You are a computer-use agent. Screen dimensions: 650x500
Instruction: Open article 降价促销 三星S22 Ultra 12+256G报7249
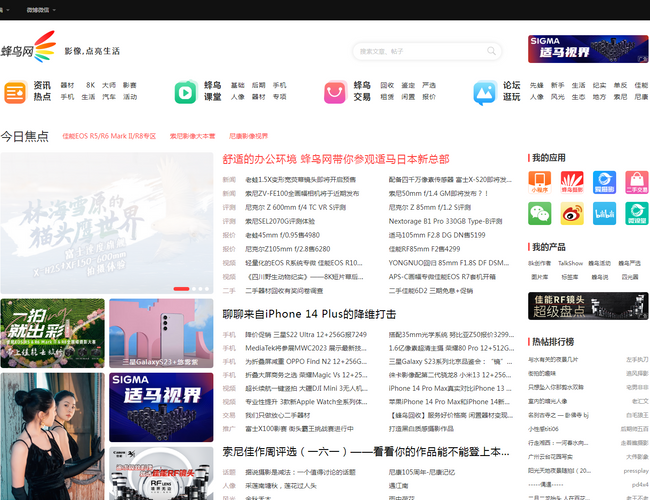click(x=306, y=335)
